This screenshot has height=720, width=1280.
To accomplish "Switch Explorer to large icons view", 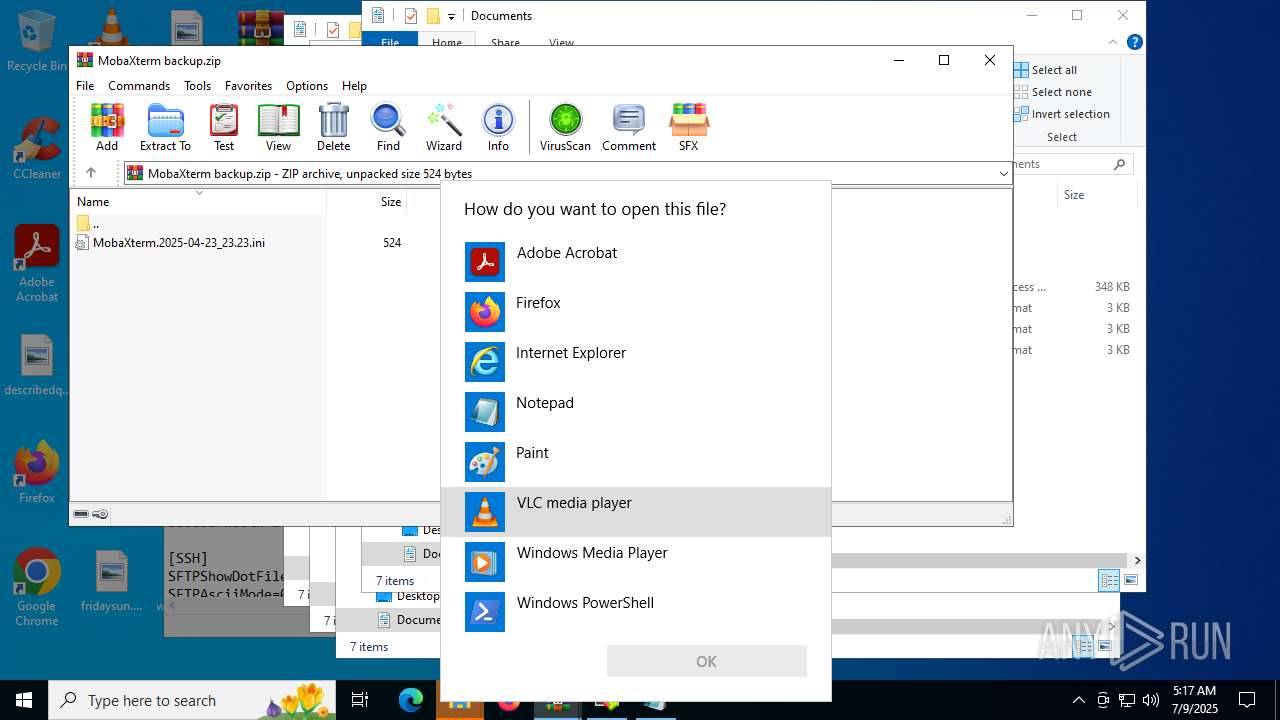I will click(1131, 580).
